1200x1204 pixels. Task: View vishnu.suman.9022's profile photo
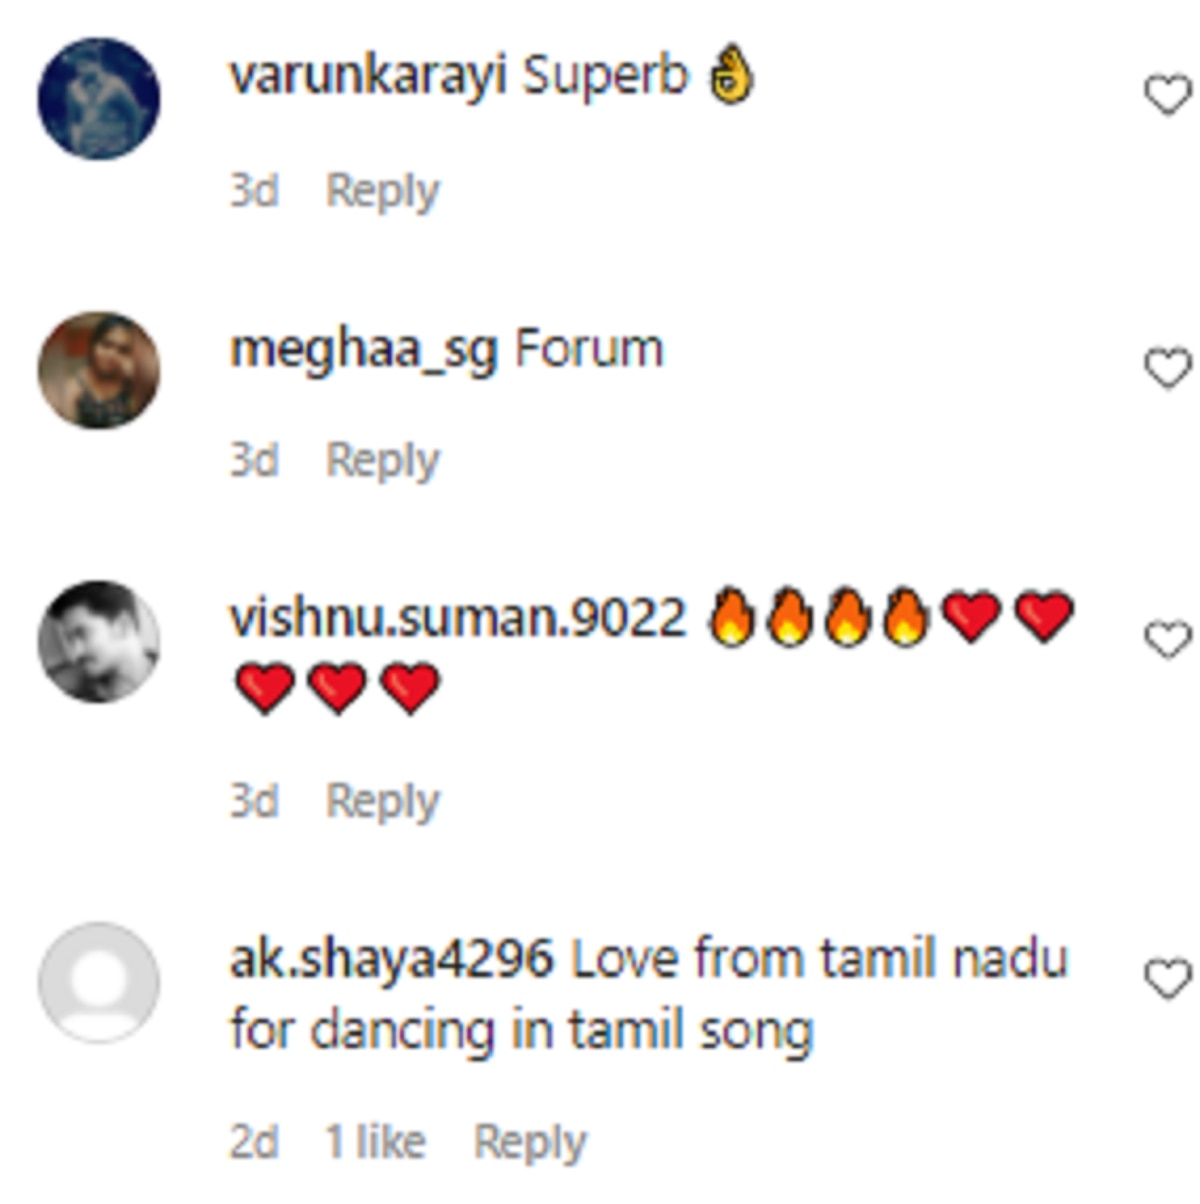pos(98,641)
